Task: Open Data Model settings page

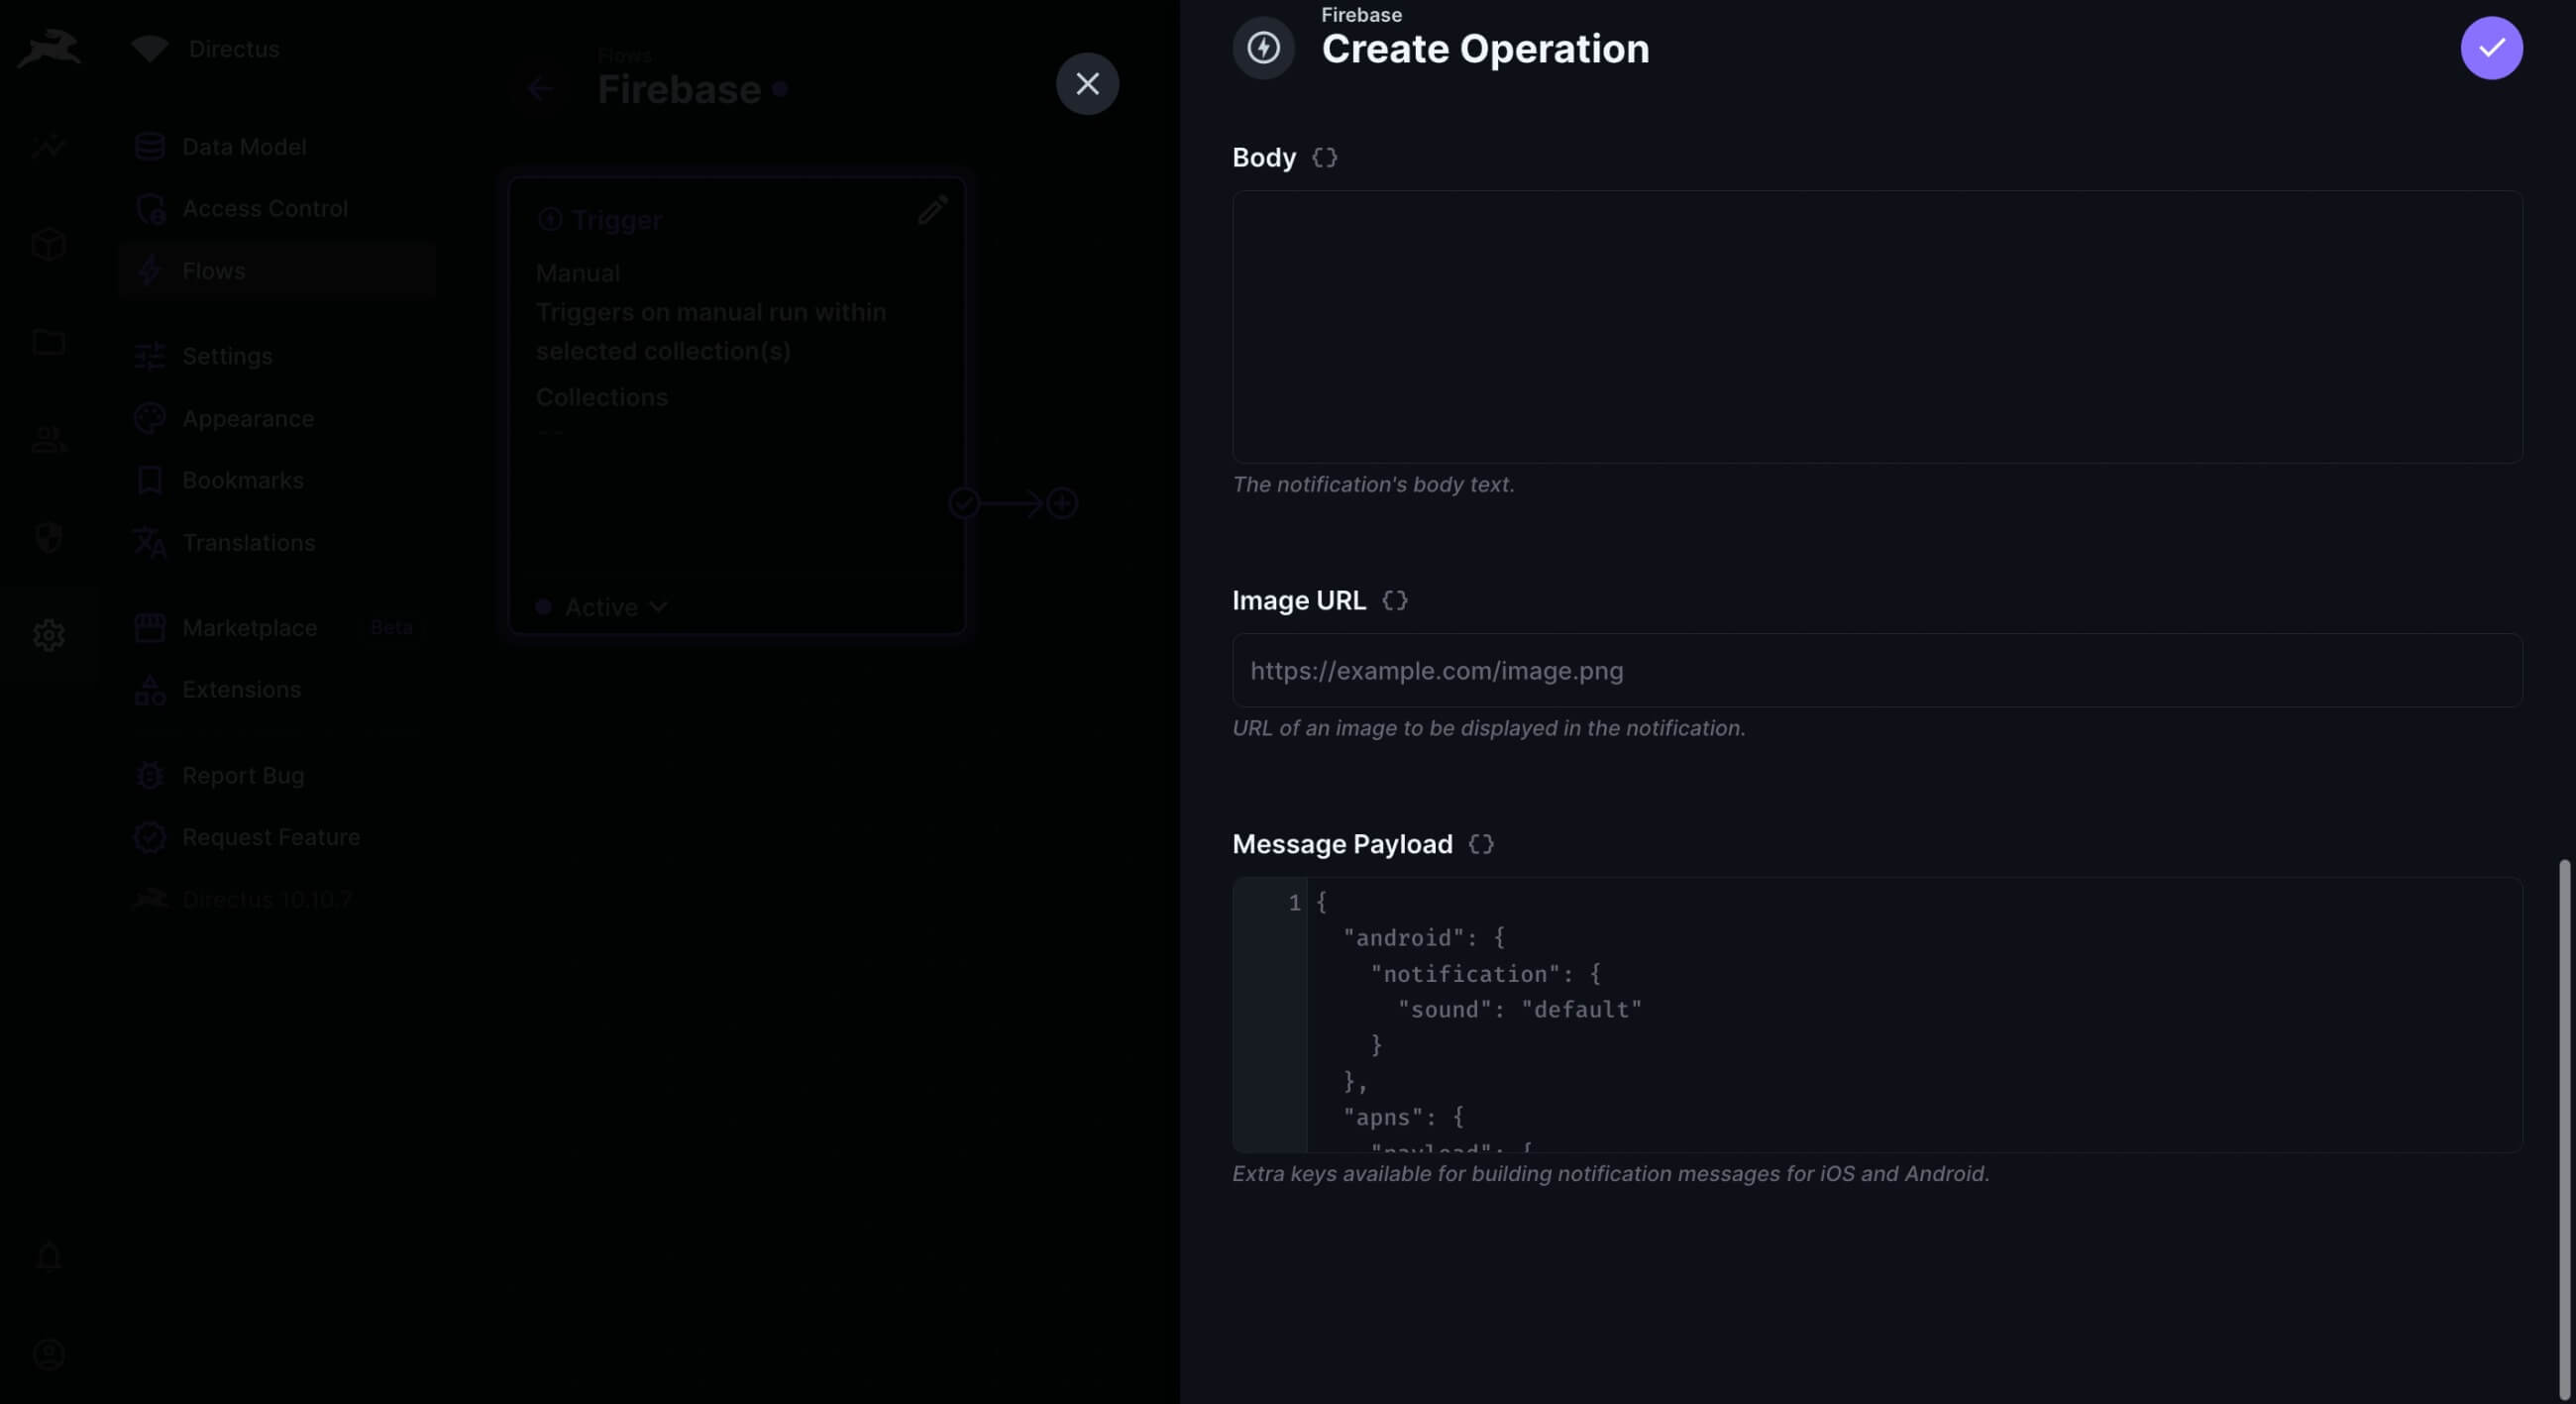Action: click(243, 147)
